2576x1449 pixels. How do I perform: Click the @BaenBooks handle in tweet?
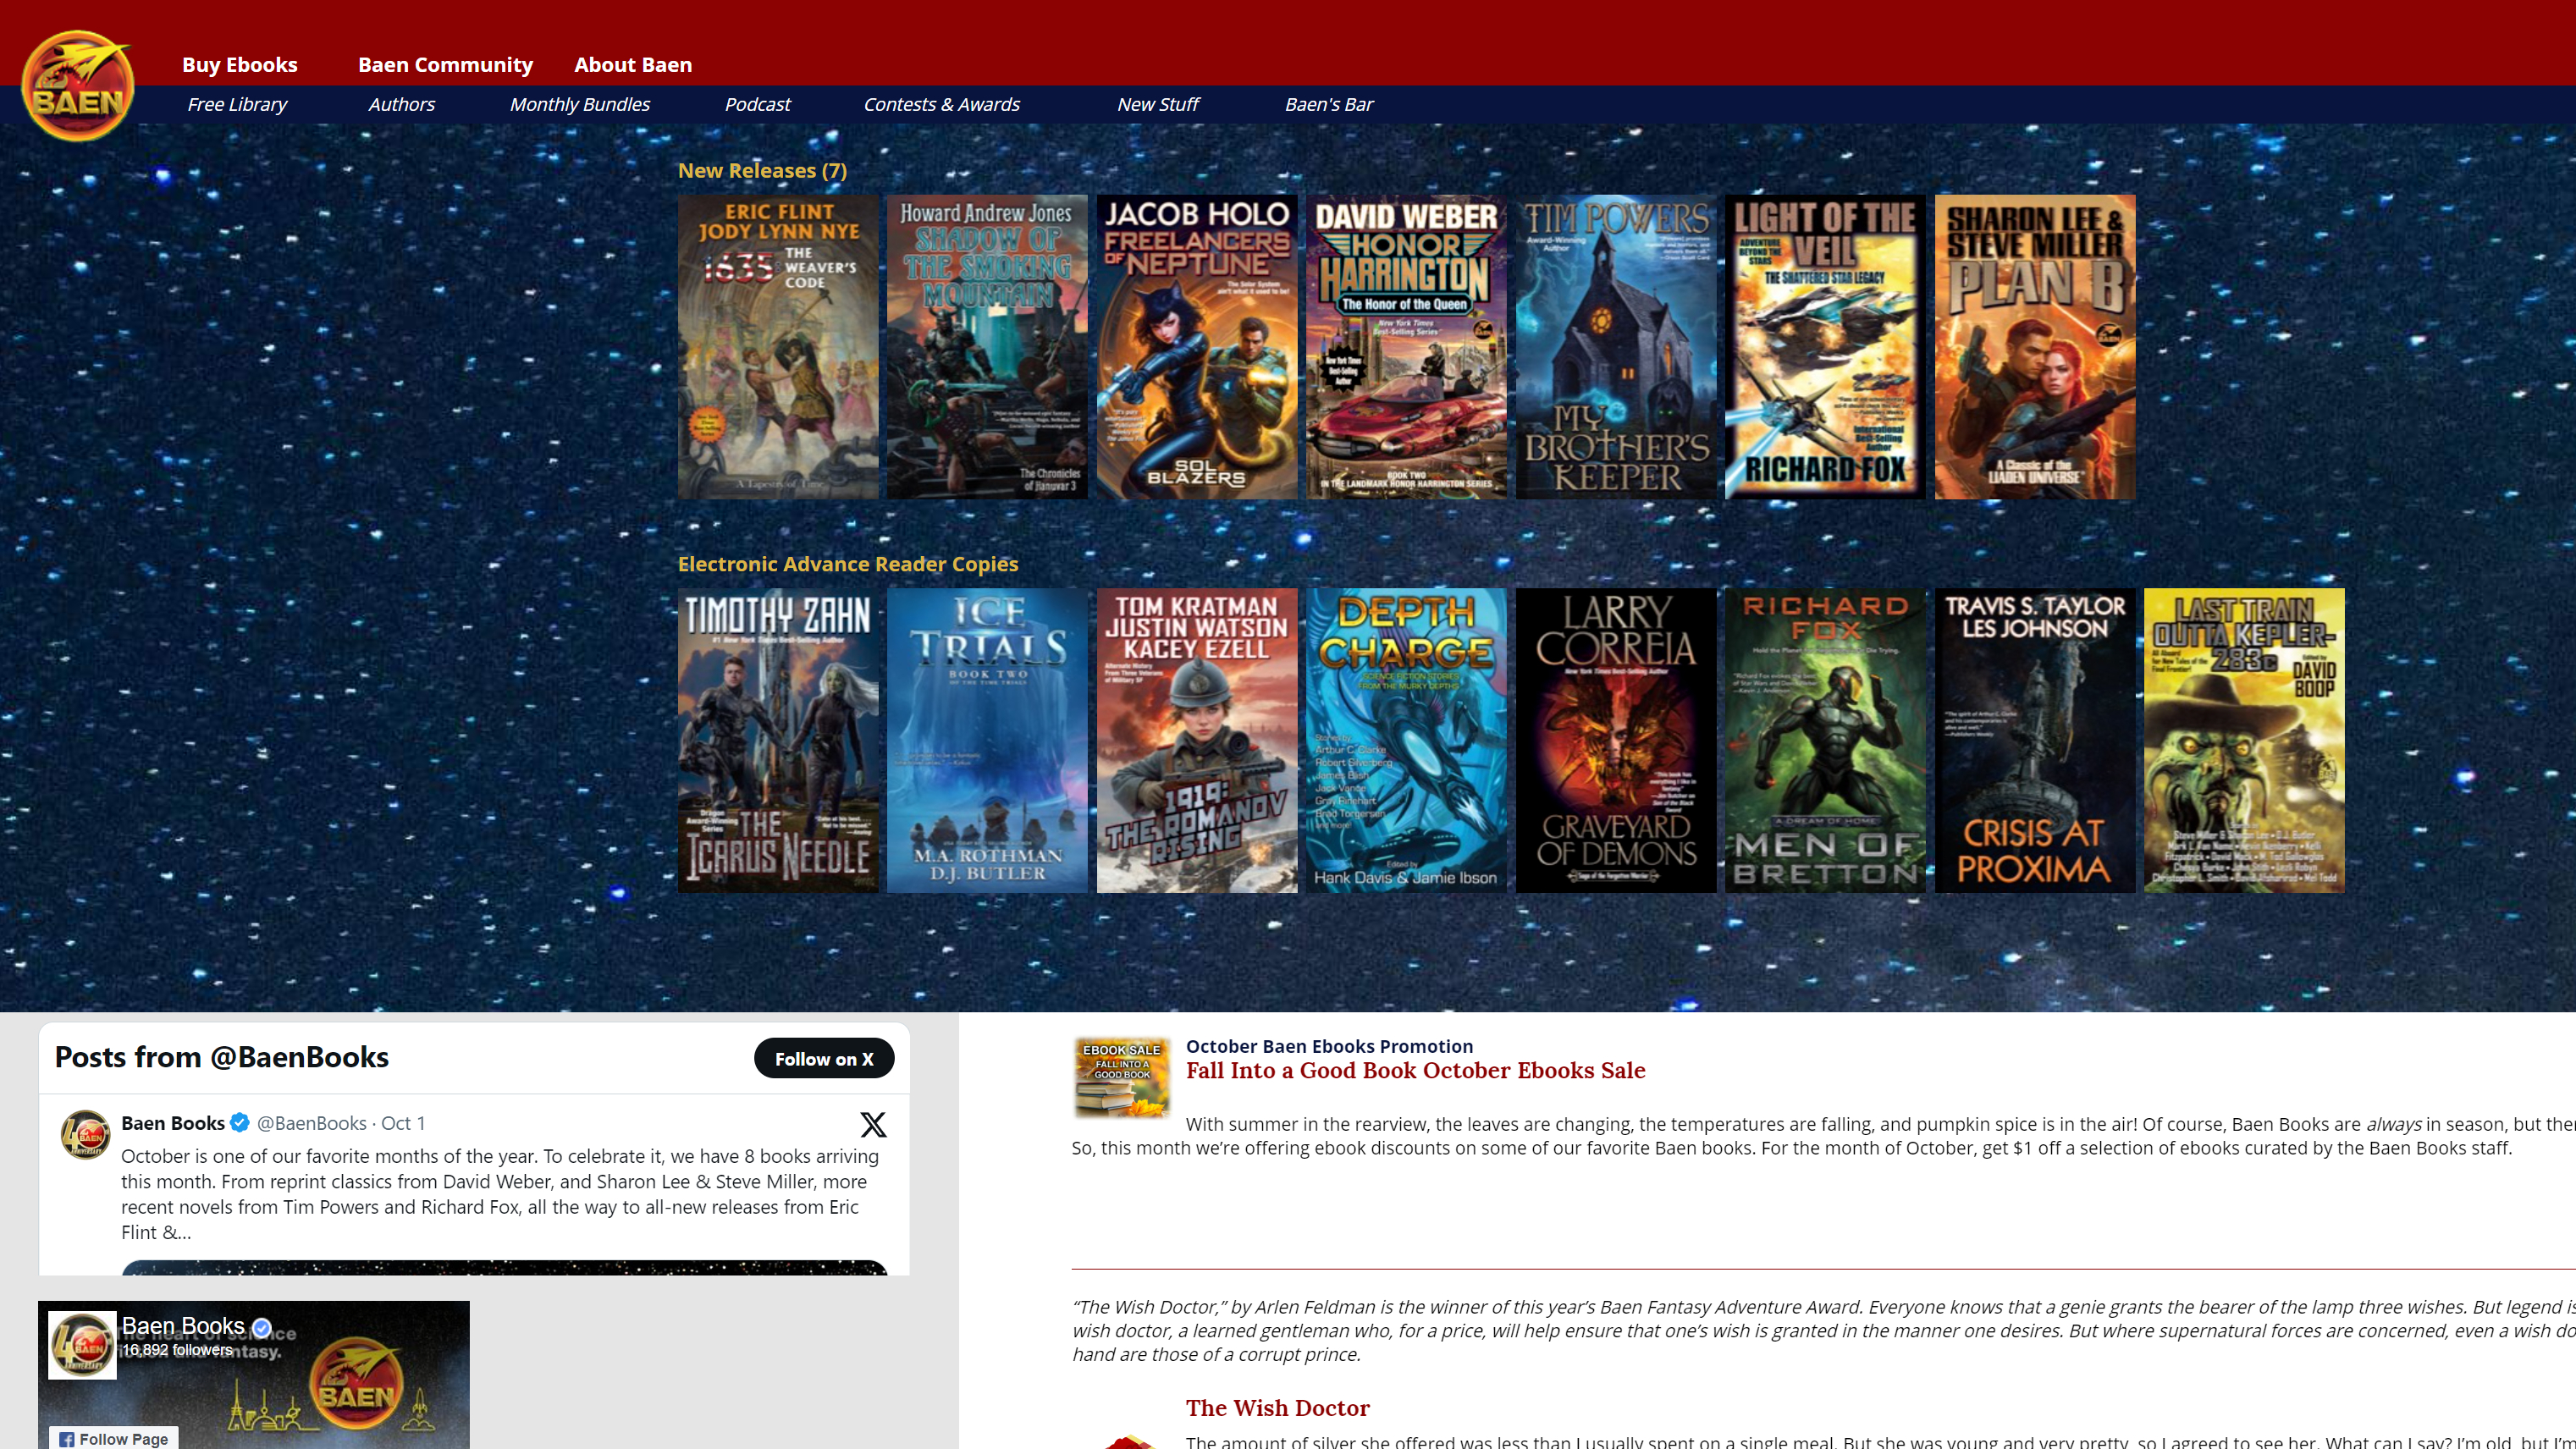coord(312,1123)
